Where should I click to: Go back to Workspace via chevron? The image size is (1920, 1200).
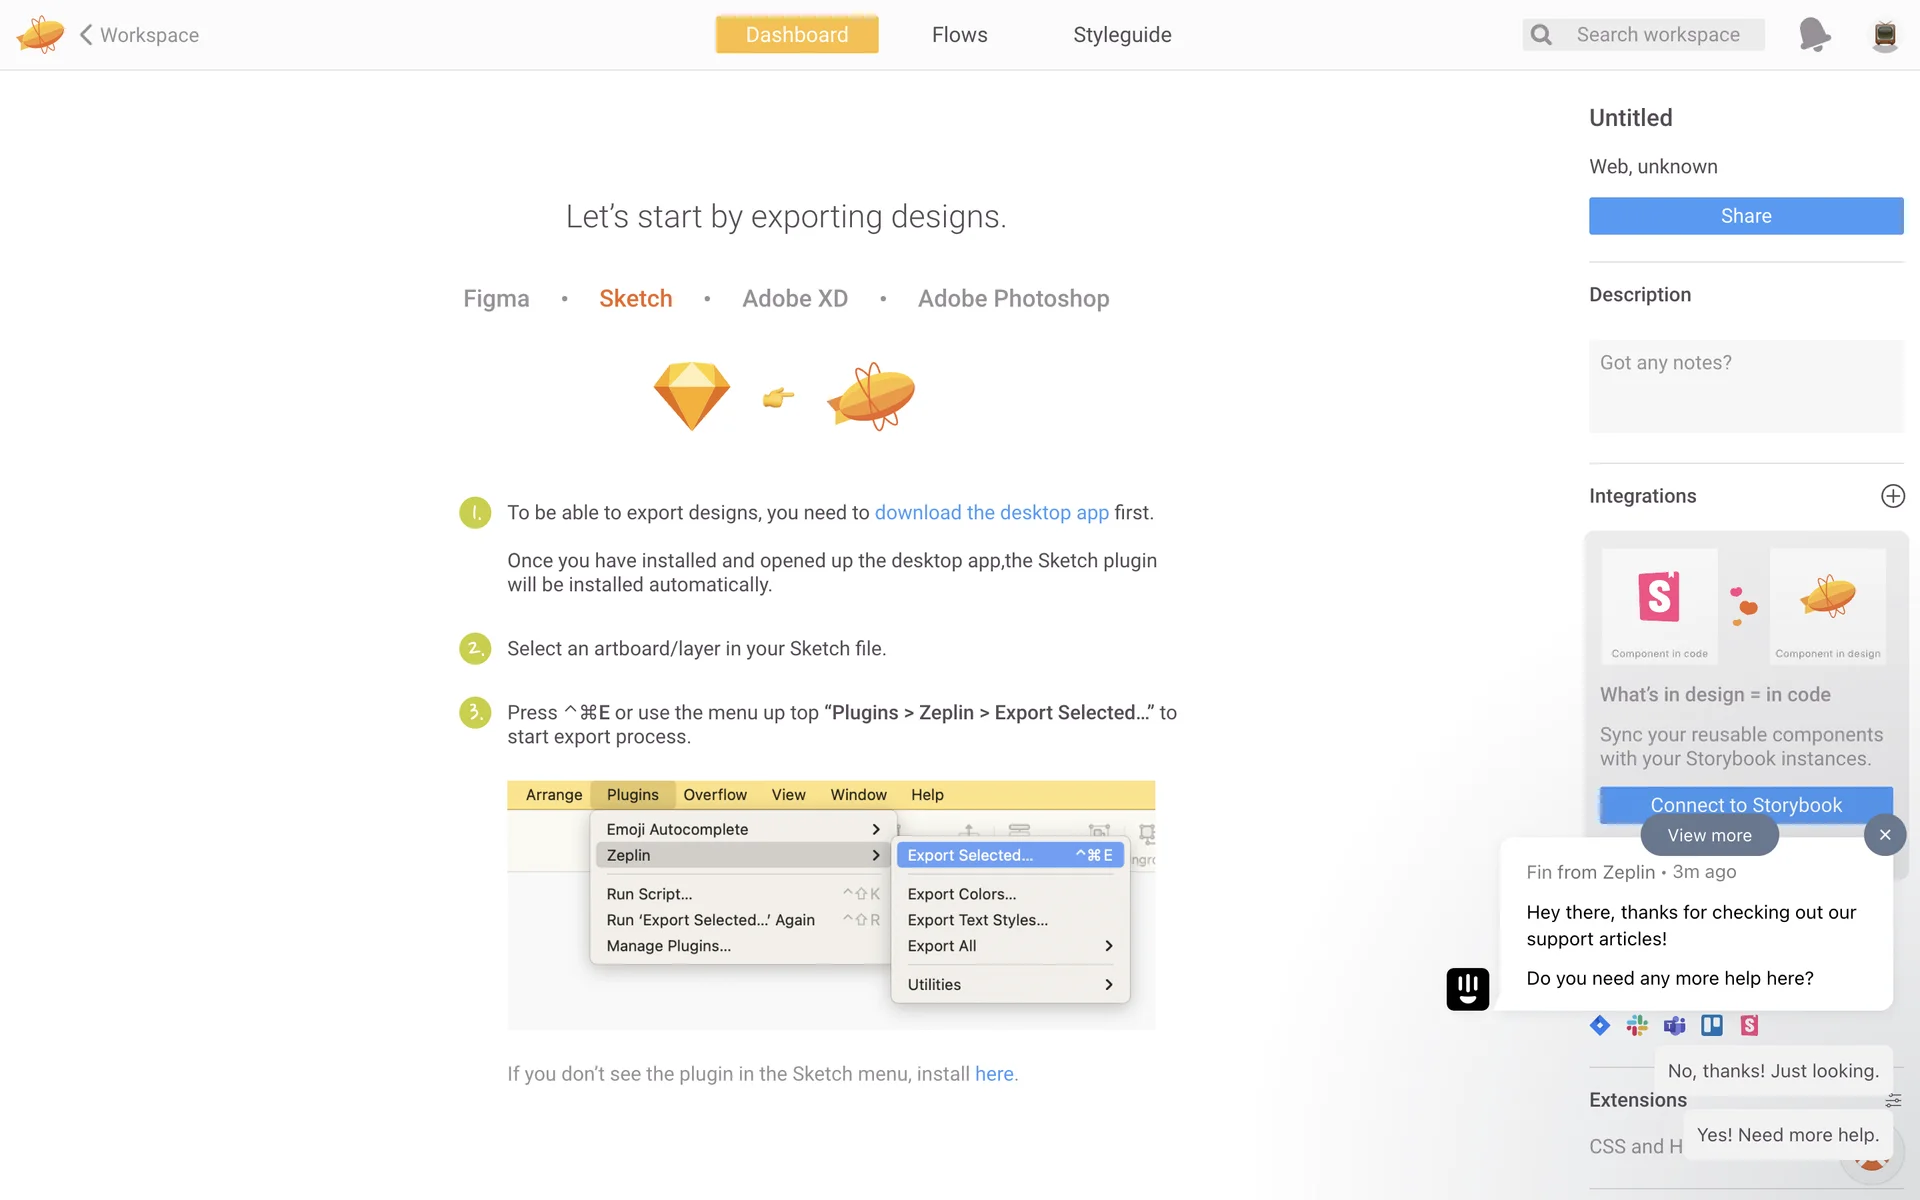(86, 35)
